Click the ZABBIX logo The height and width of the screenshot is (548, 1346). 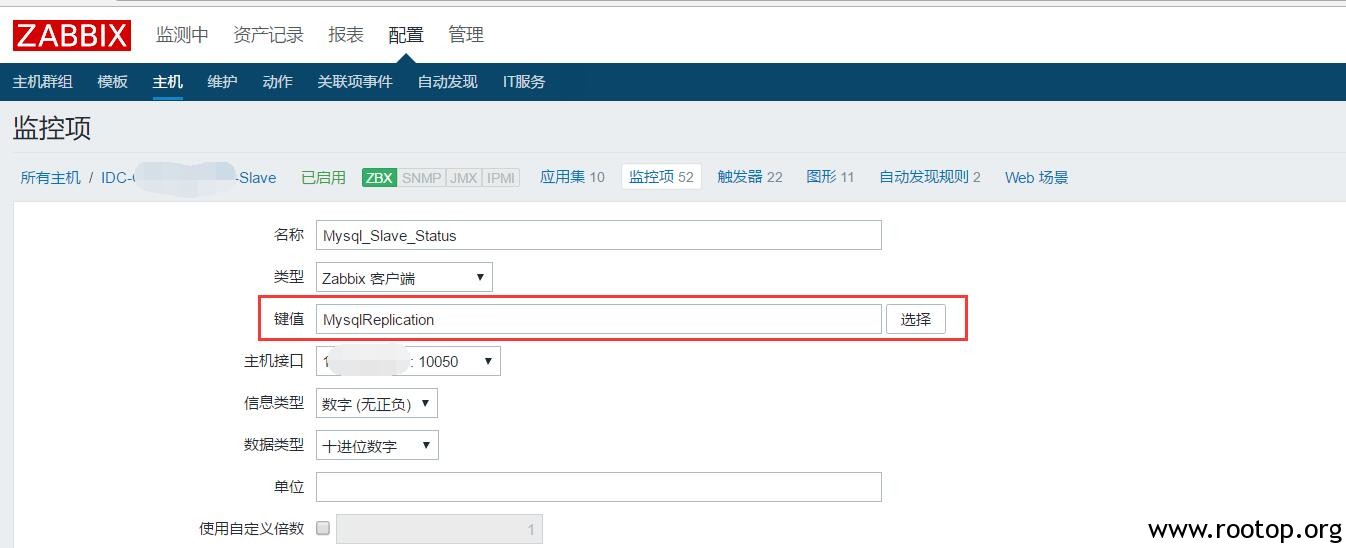[x=72, y=35]
